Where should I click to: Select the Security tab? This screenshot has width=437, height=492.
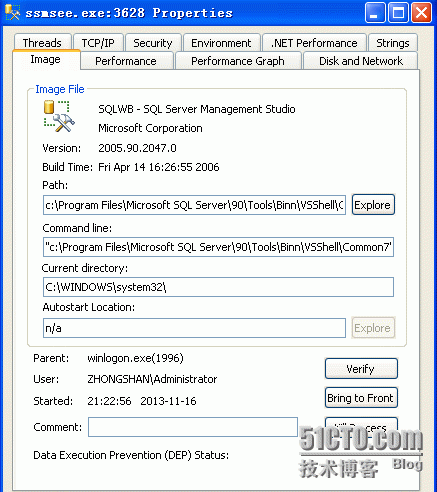[153, 43]
